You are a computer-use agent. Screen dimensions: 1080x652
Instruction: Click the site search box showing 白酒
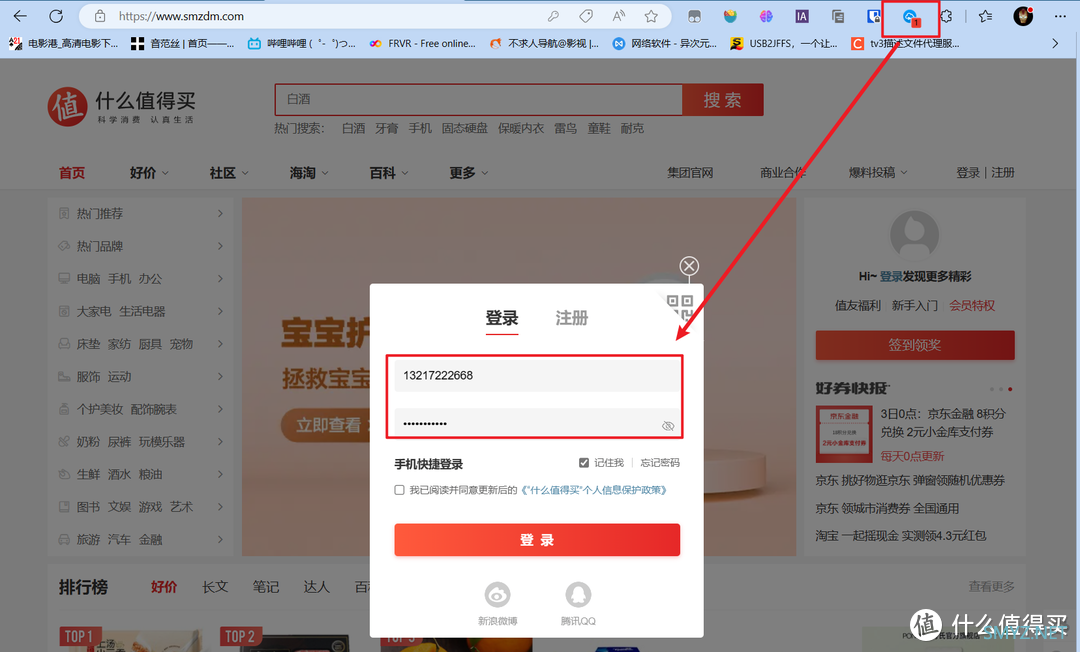[479, 100]
